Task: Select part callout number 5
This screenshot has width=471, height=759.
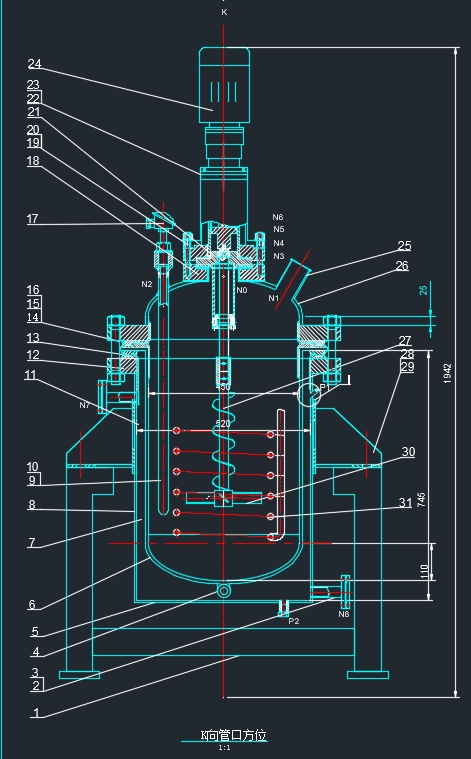Action: tap(35, 632)
